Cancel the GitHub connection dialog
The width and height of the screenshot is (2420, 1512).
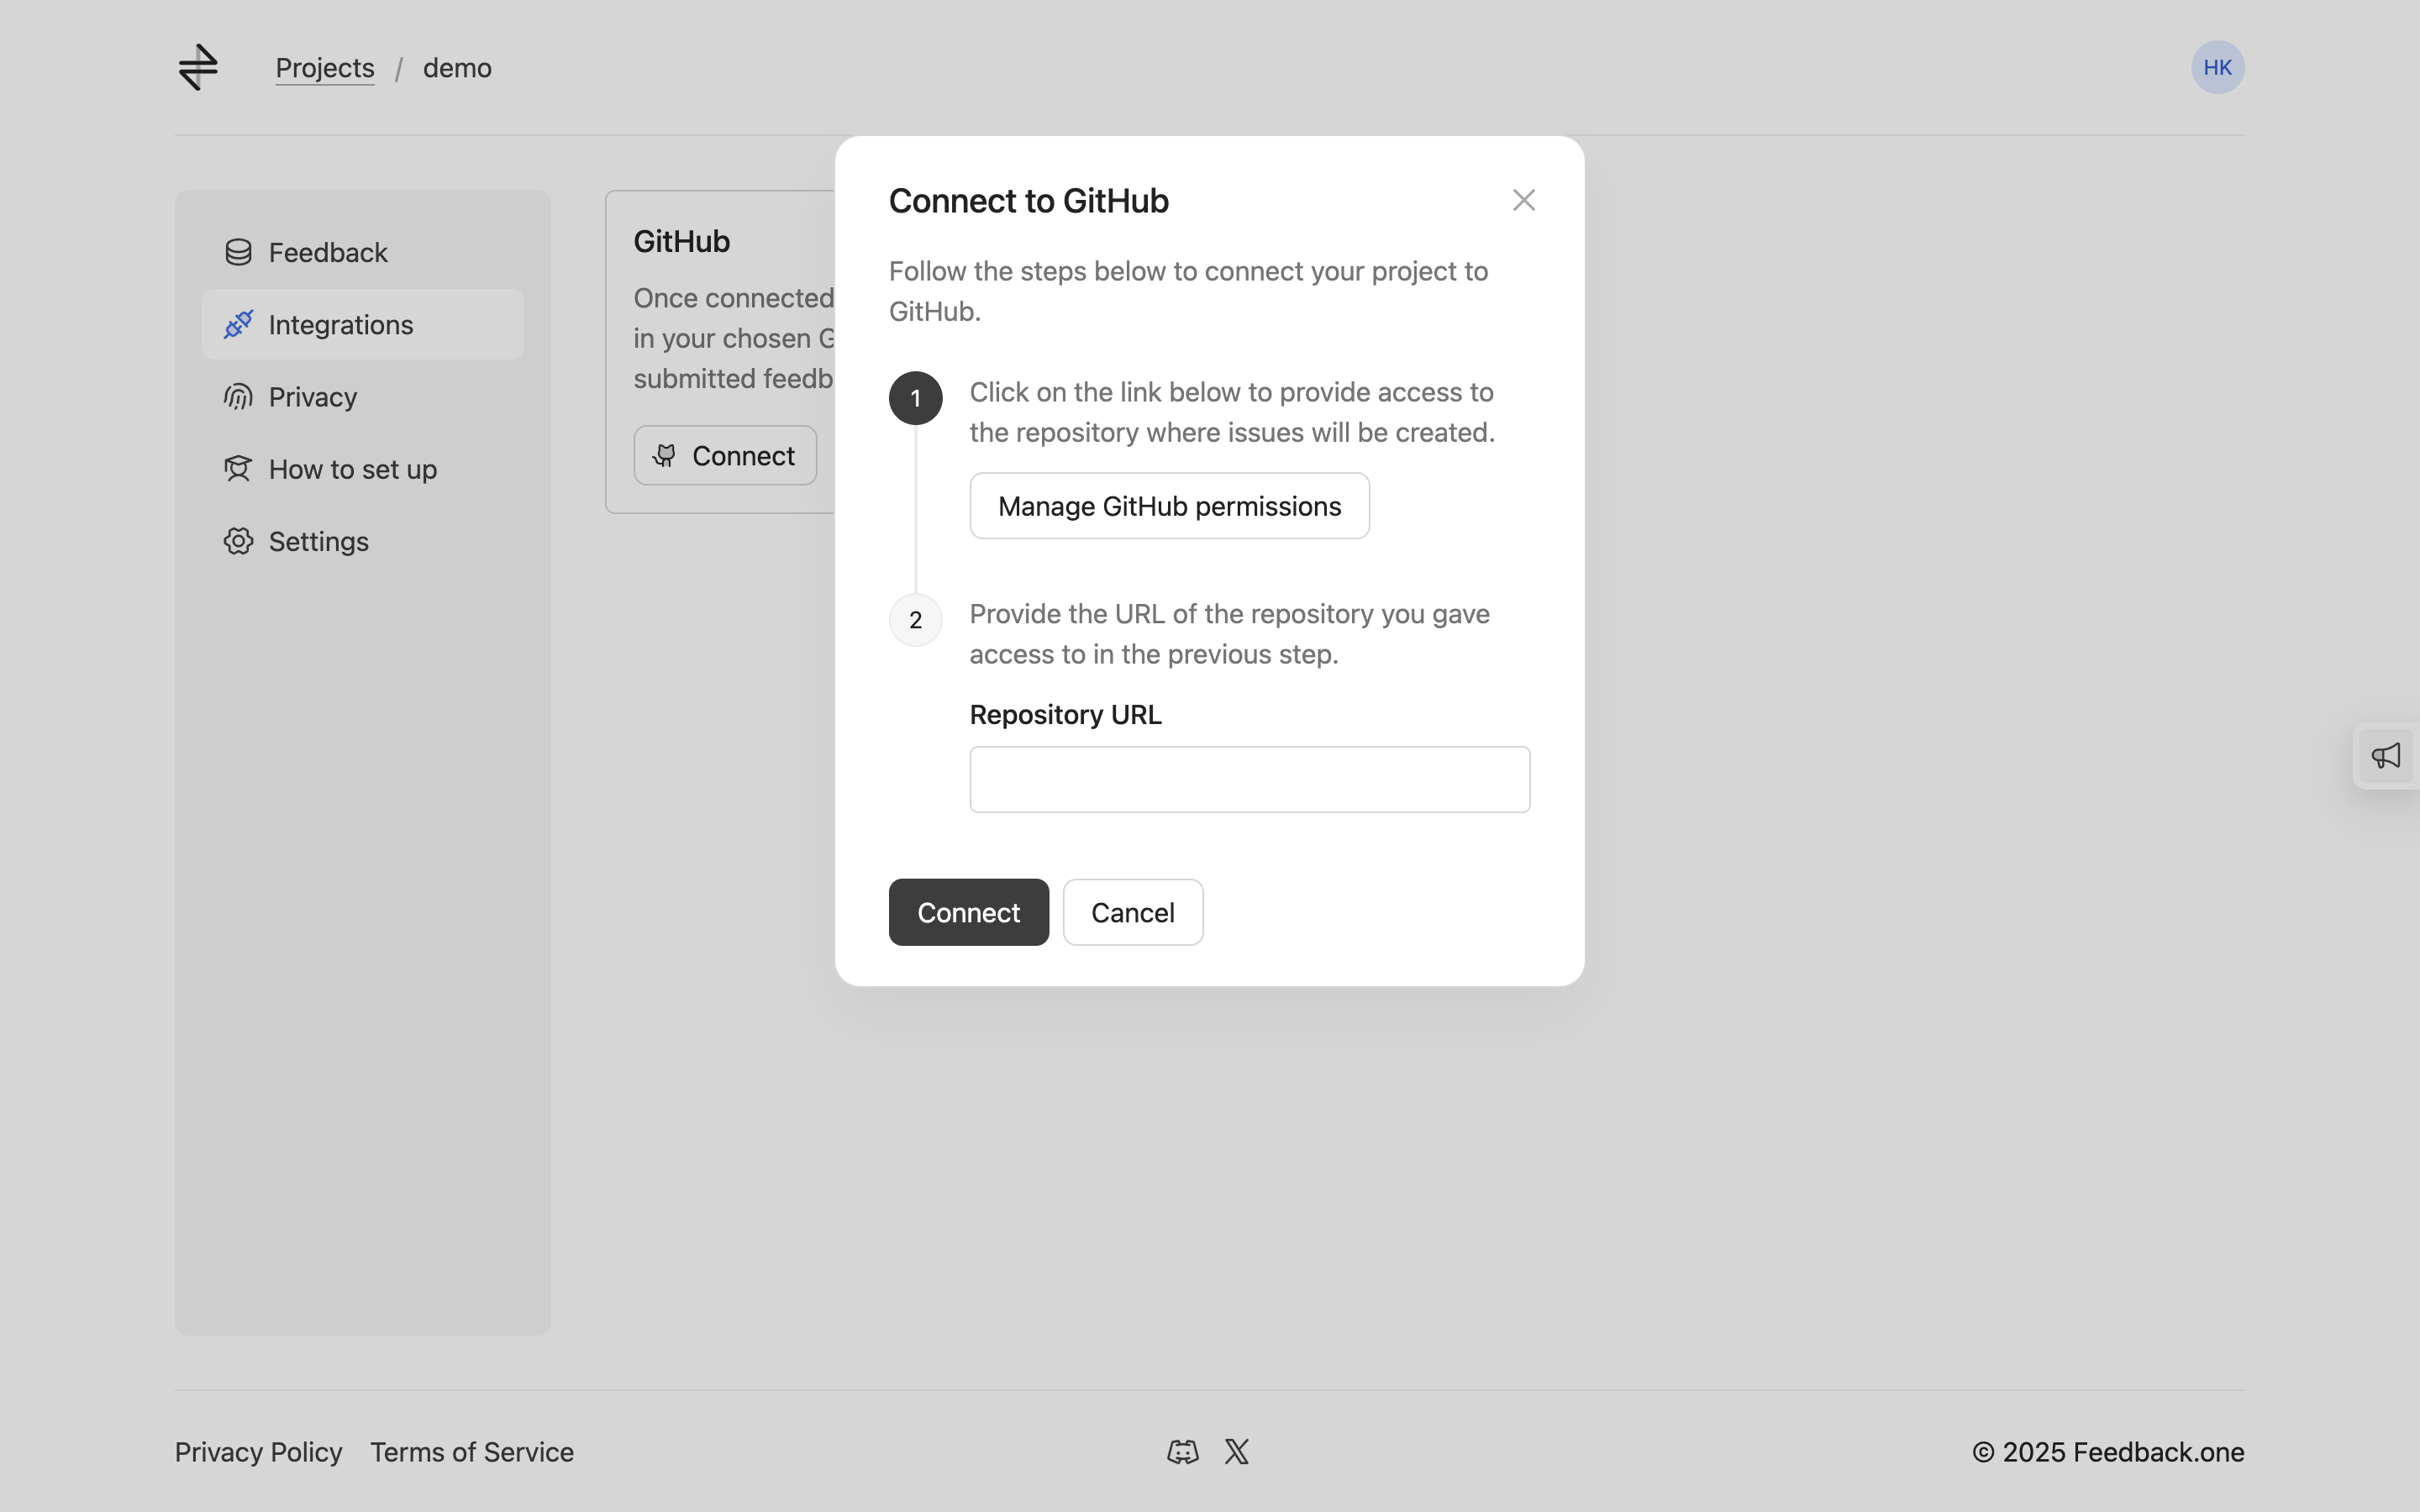1132,912
